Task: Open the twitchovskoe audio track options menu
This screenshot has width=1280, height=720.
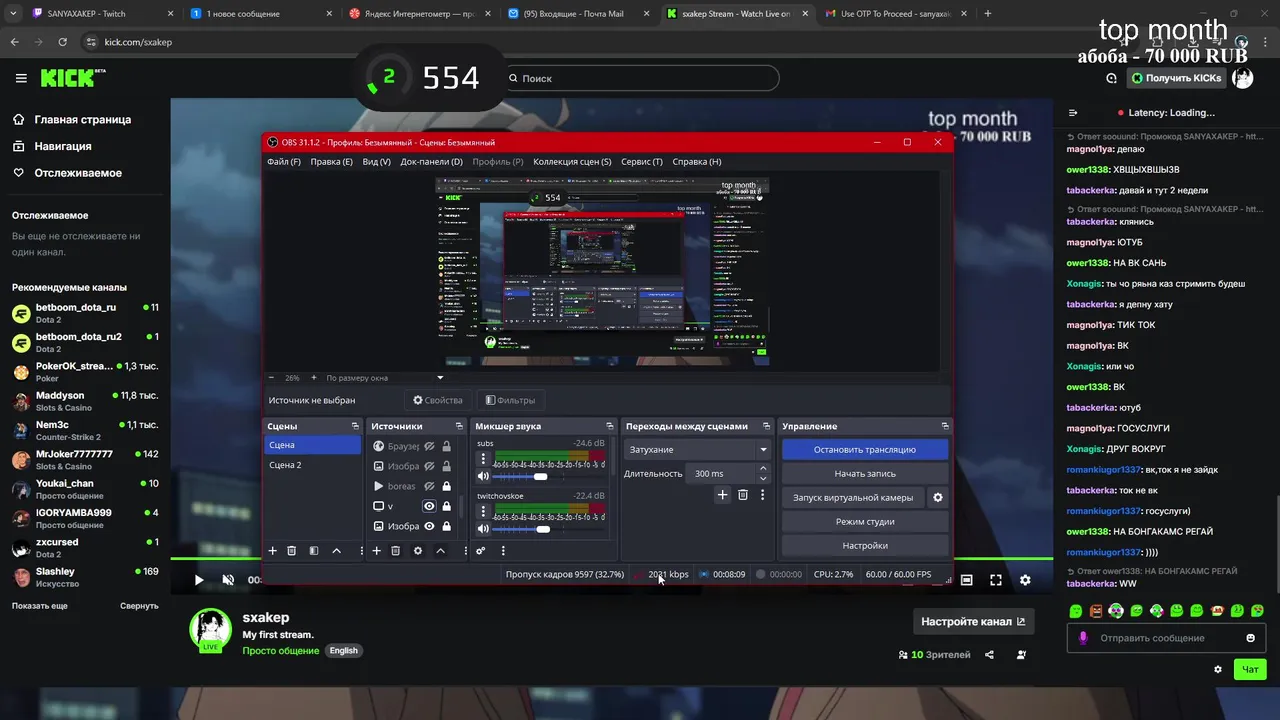Action: pyautogui.click(x=483, y=511)
